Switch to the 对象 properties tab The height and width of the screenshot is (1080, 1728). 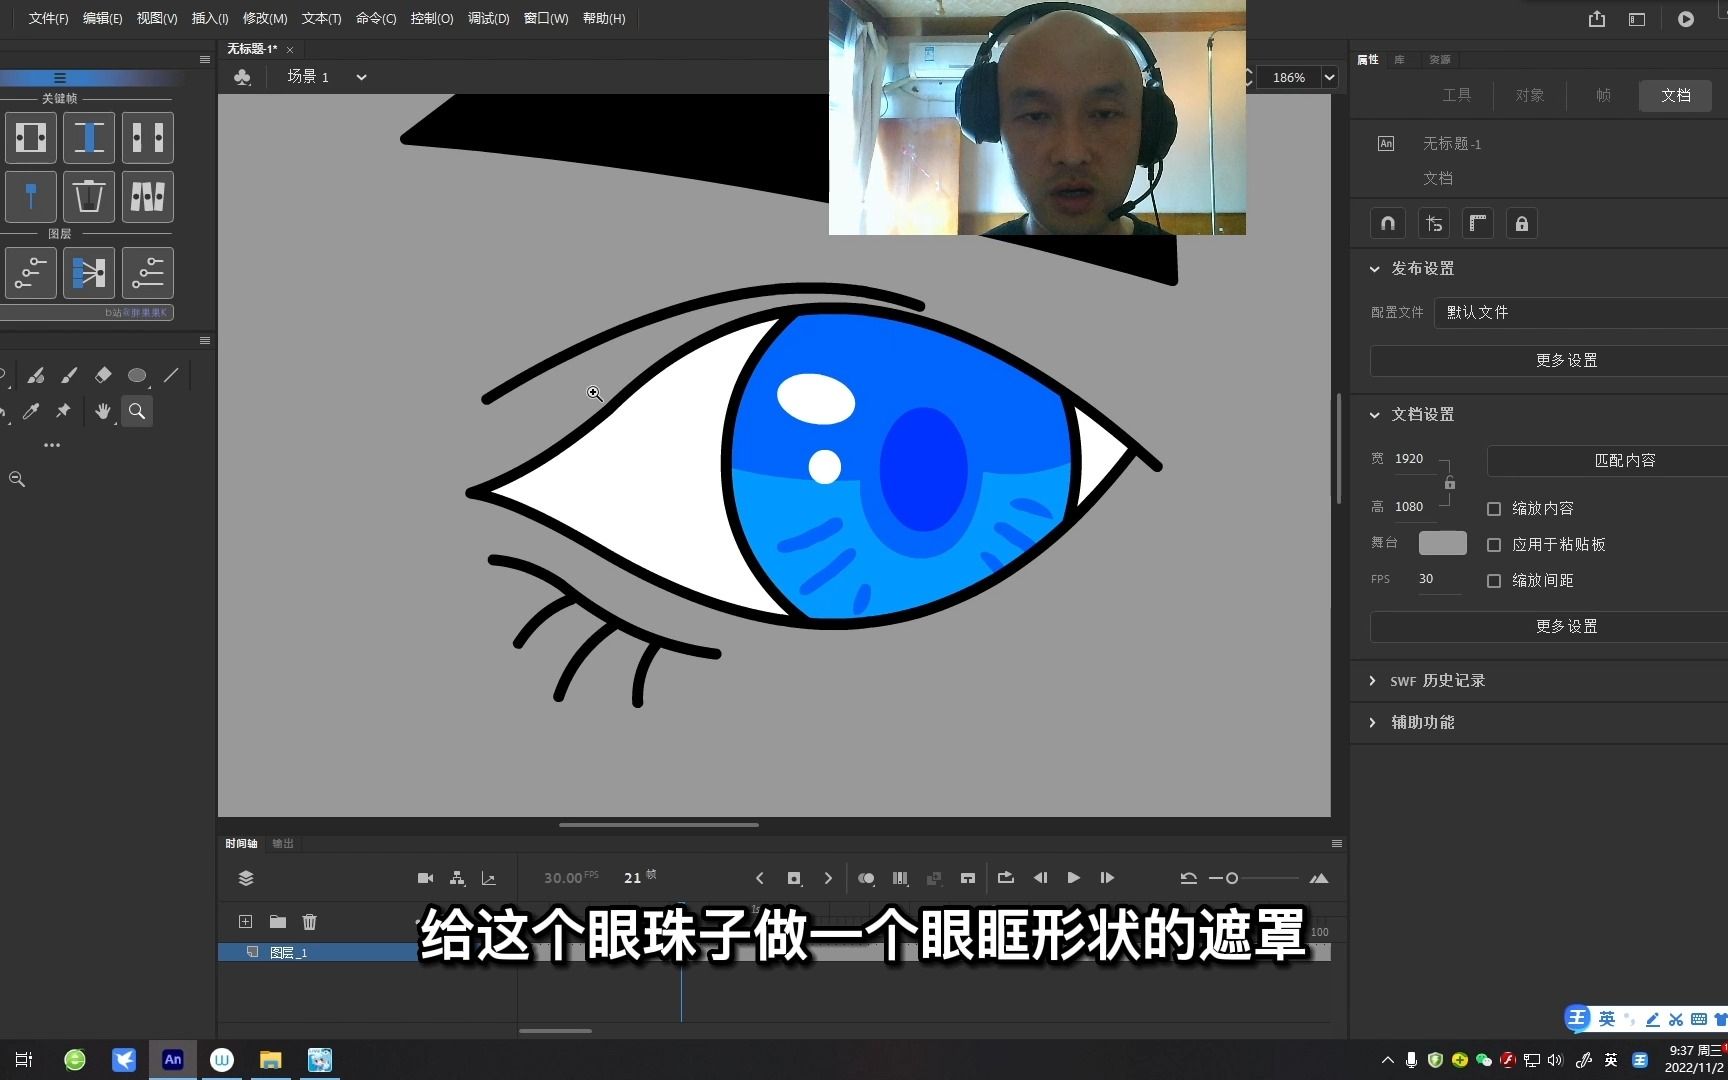click(1530, 96)
